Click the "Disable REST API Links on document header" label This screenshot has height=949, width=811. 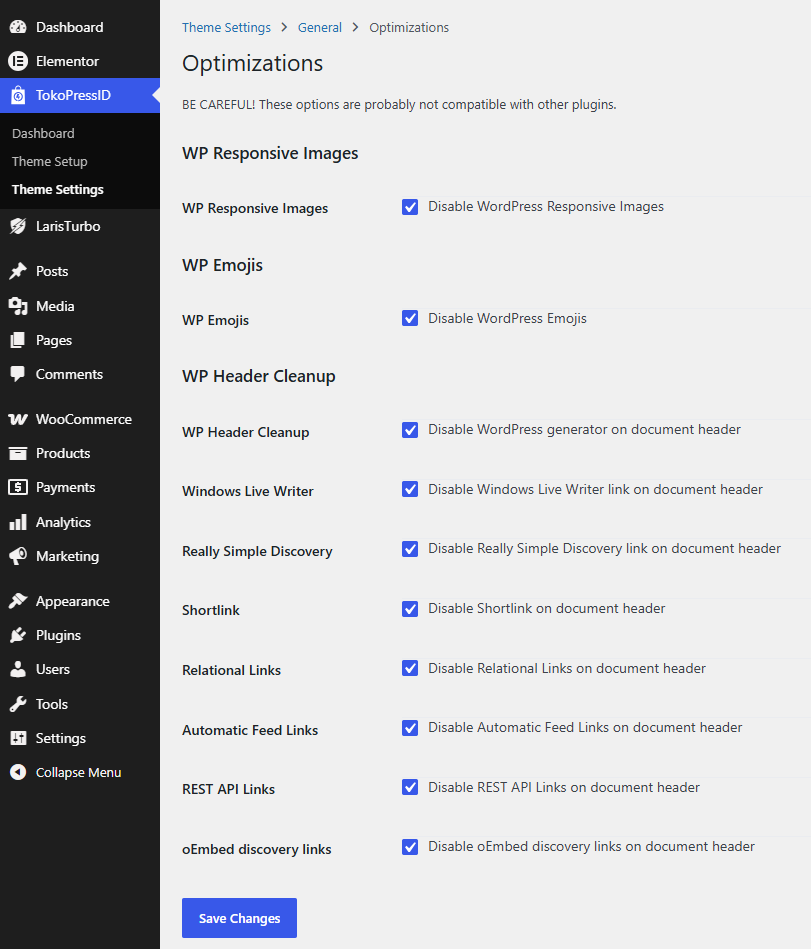(x=563, y=787)
